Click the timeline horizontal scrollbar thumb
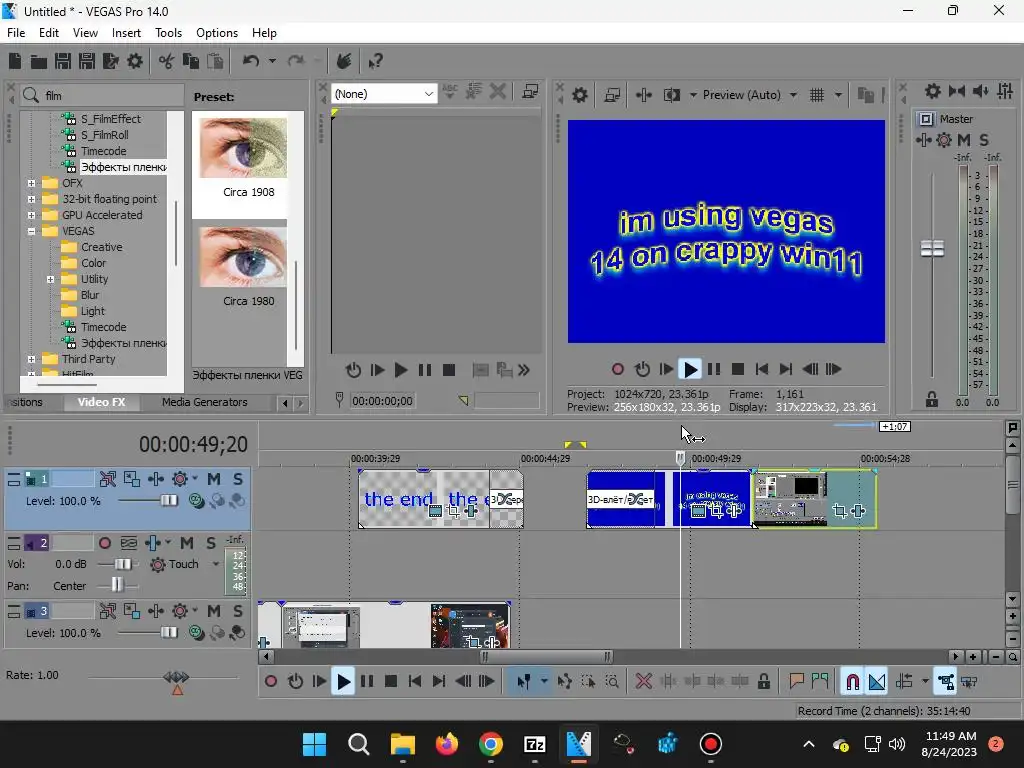The height and width of the screenshot is (768, 1024). [546, 657]
